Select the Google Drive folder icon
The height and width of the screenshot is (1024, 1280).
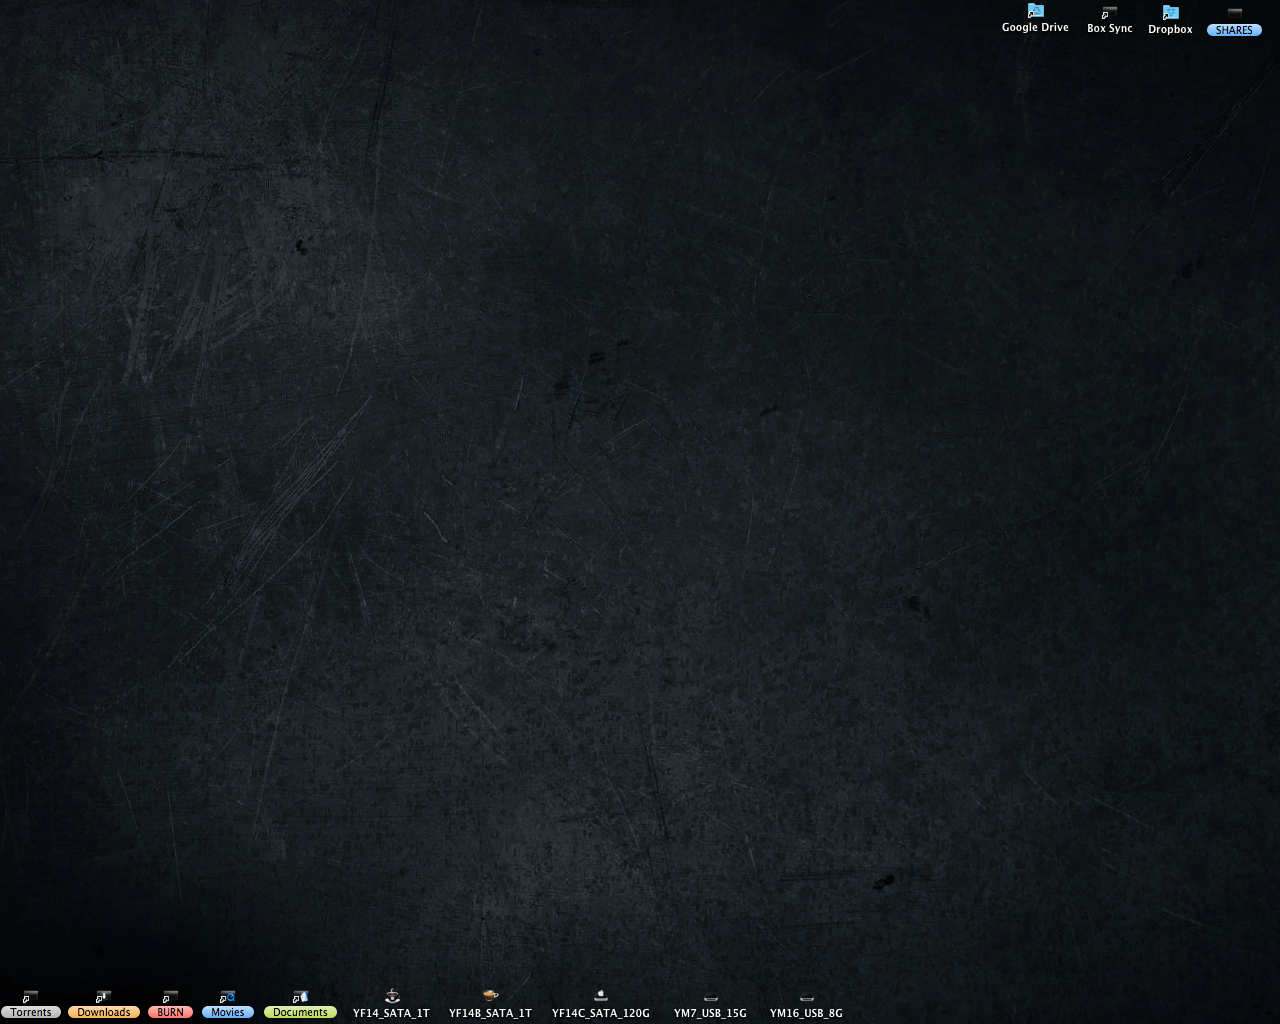click(x=1035, y=11)
